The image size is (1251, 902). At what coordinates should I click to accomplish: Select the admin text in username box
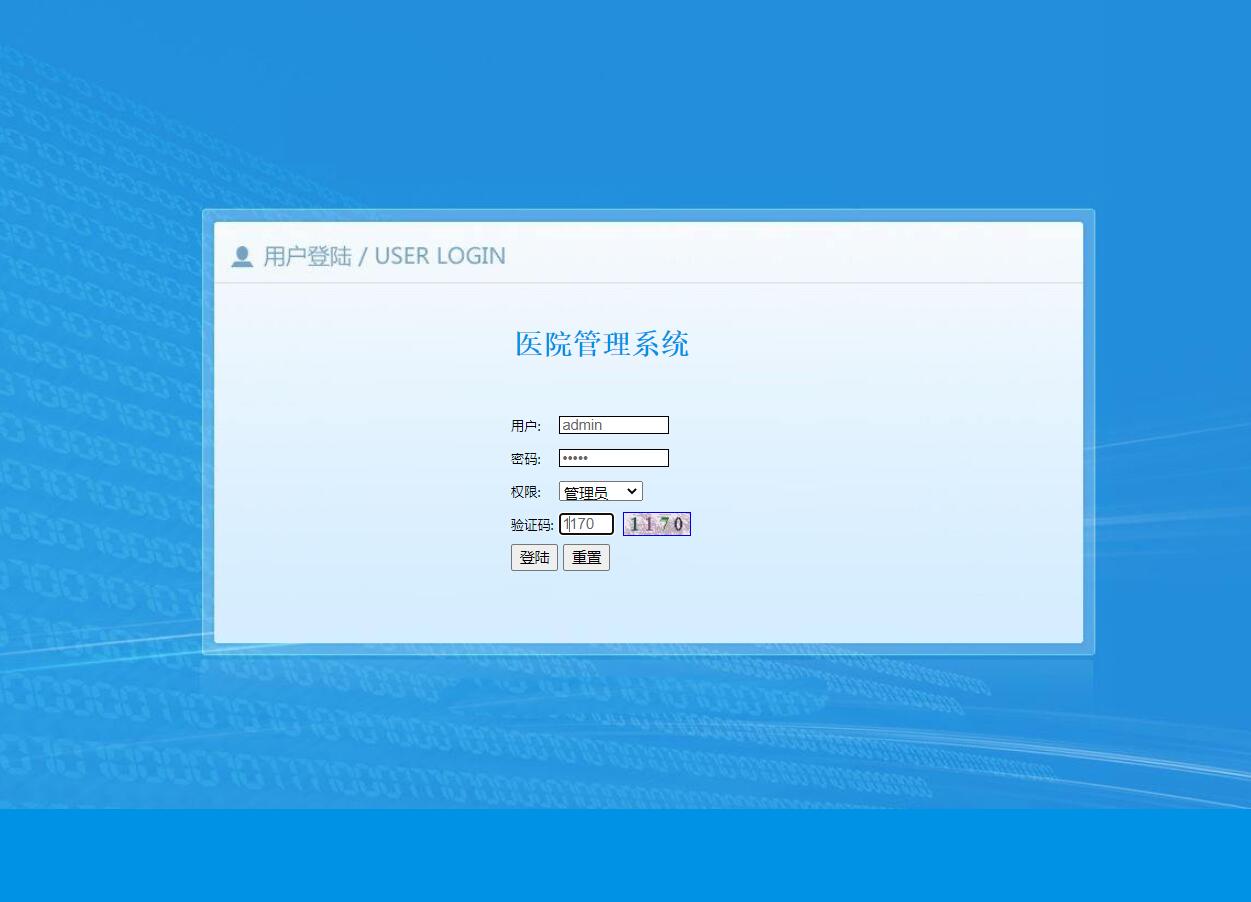[580, 424]
